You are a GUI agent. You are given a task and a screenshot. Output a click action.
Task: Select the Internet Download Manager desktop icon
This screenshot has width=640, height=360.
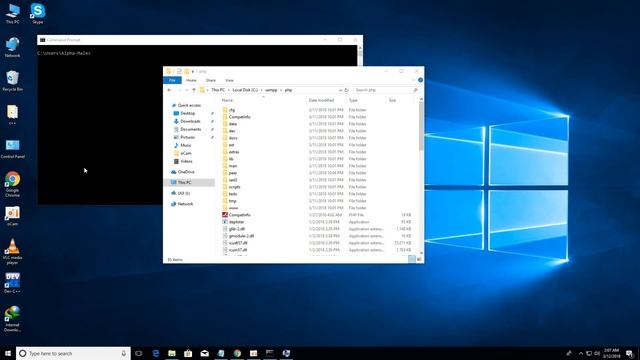click(x=12, y=319)
